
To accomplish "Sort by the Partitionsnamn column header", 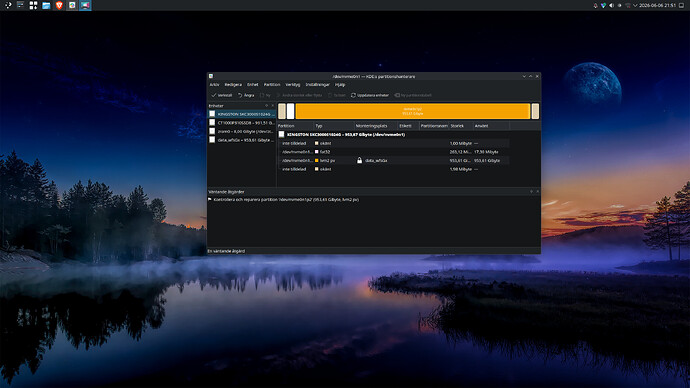I will click(x=434, y=126).
